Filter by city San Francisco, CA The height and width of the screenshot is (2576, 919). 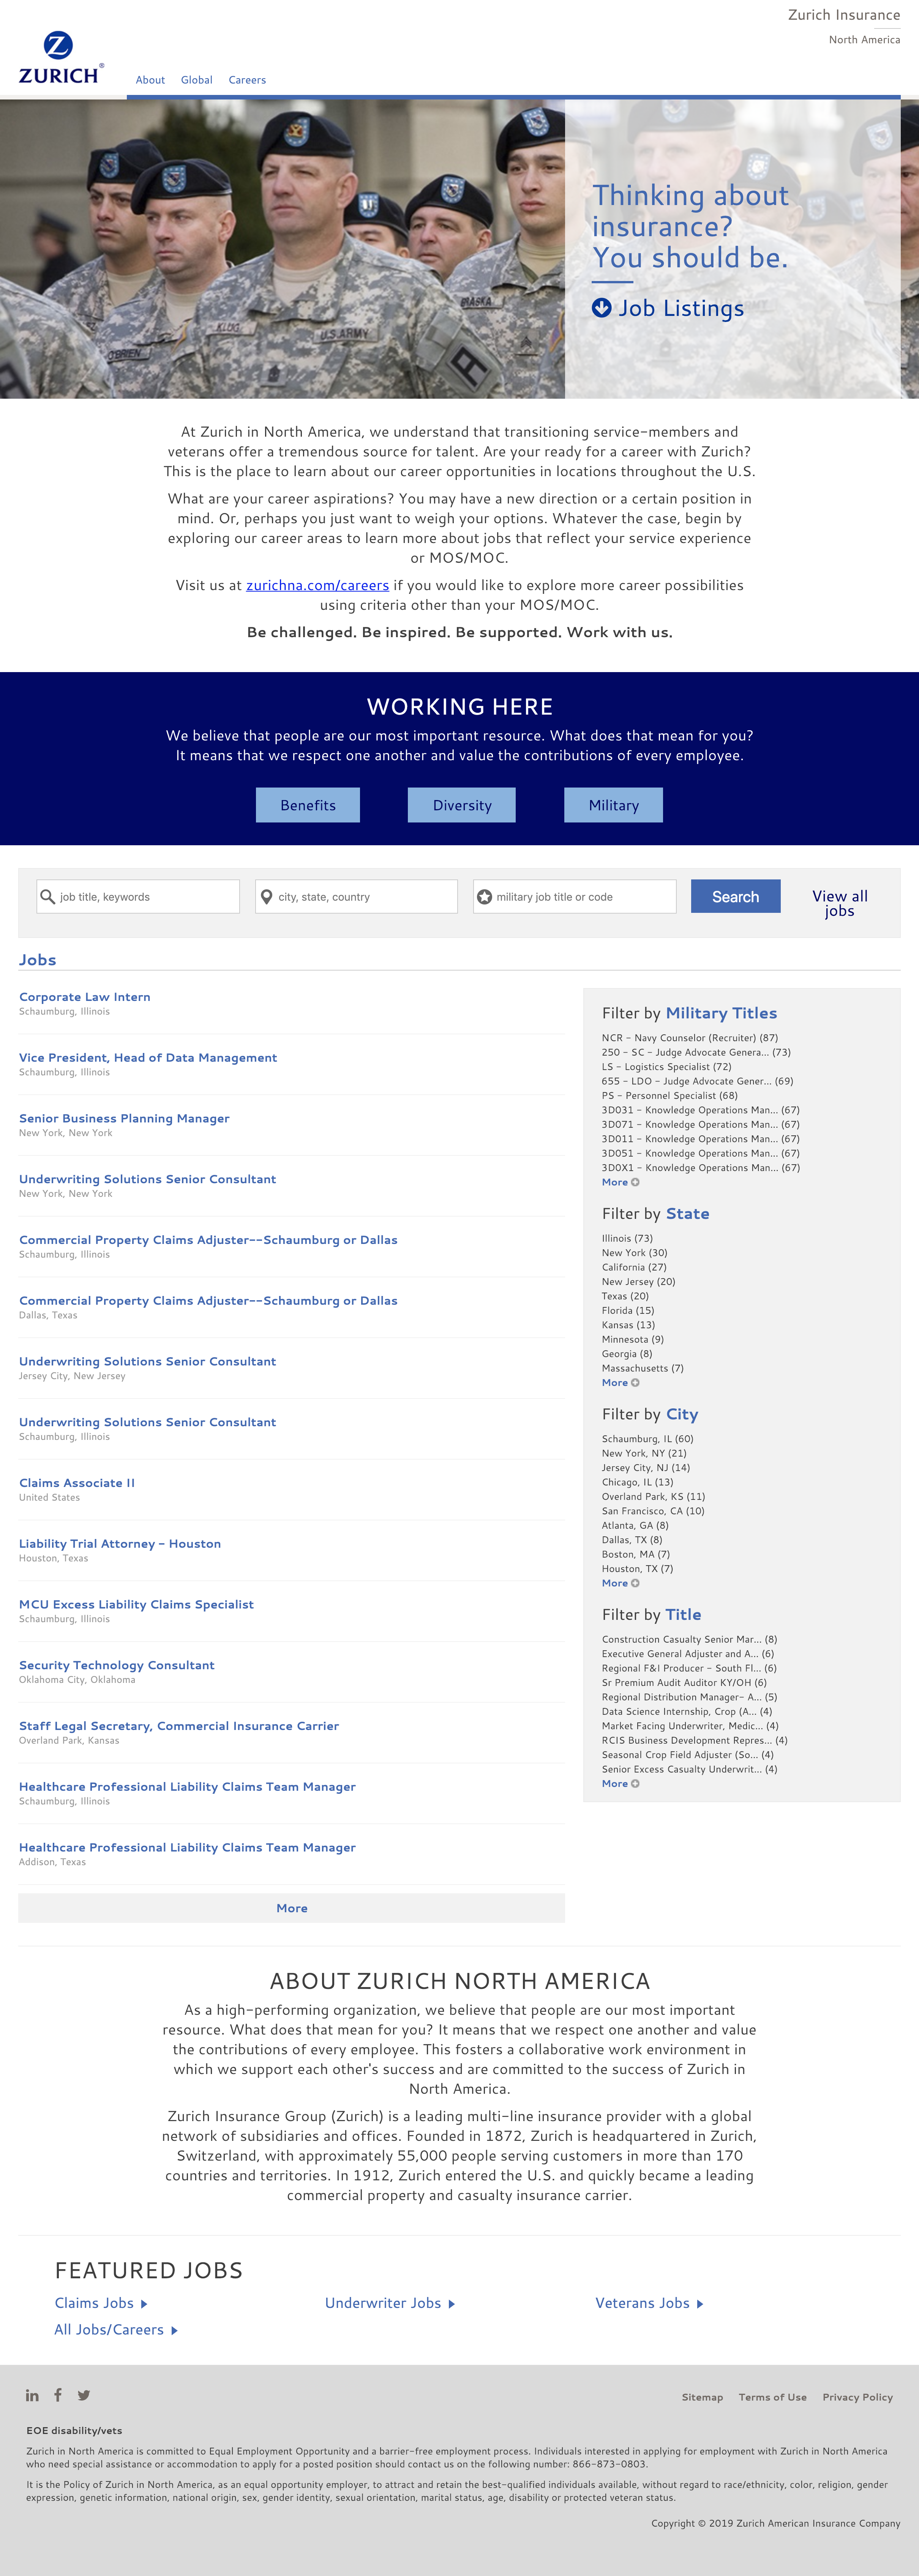(653, 1511)
